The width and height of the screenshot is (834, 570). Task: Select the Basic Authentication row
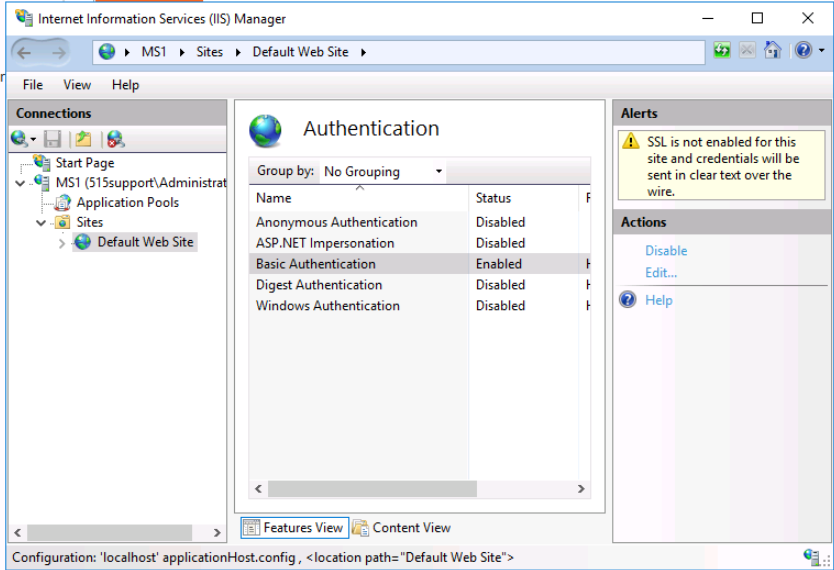click(419, 264)
